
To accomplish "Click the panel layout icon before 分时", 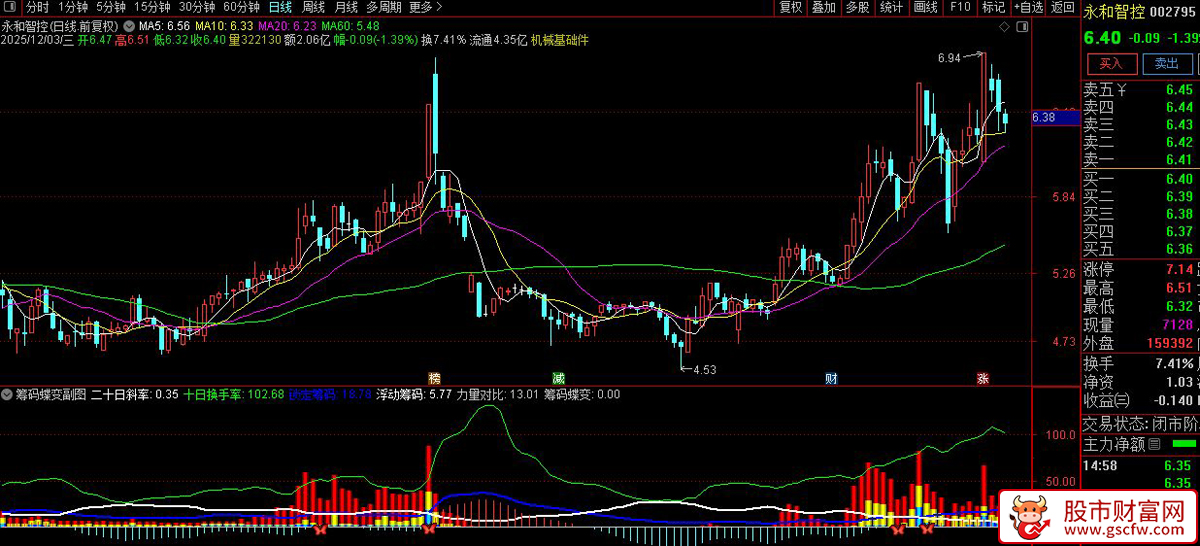I will [11, 7].
